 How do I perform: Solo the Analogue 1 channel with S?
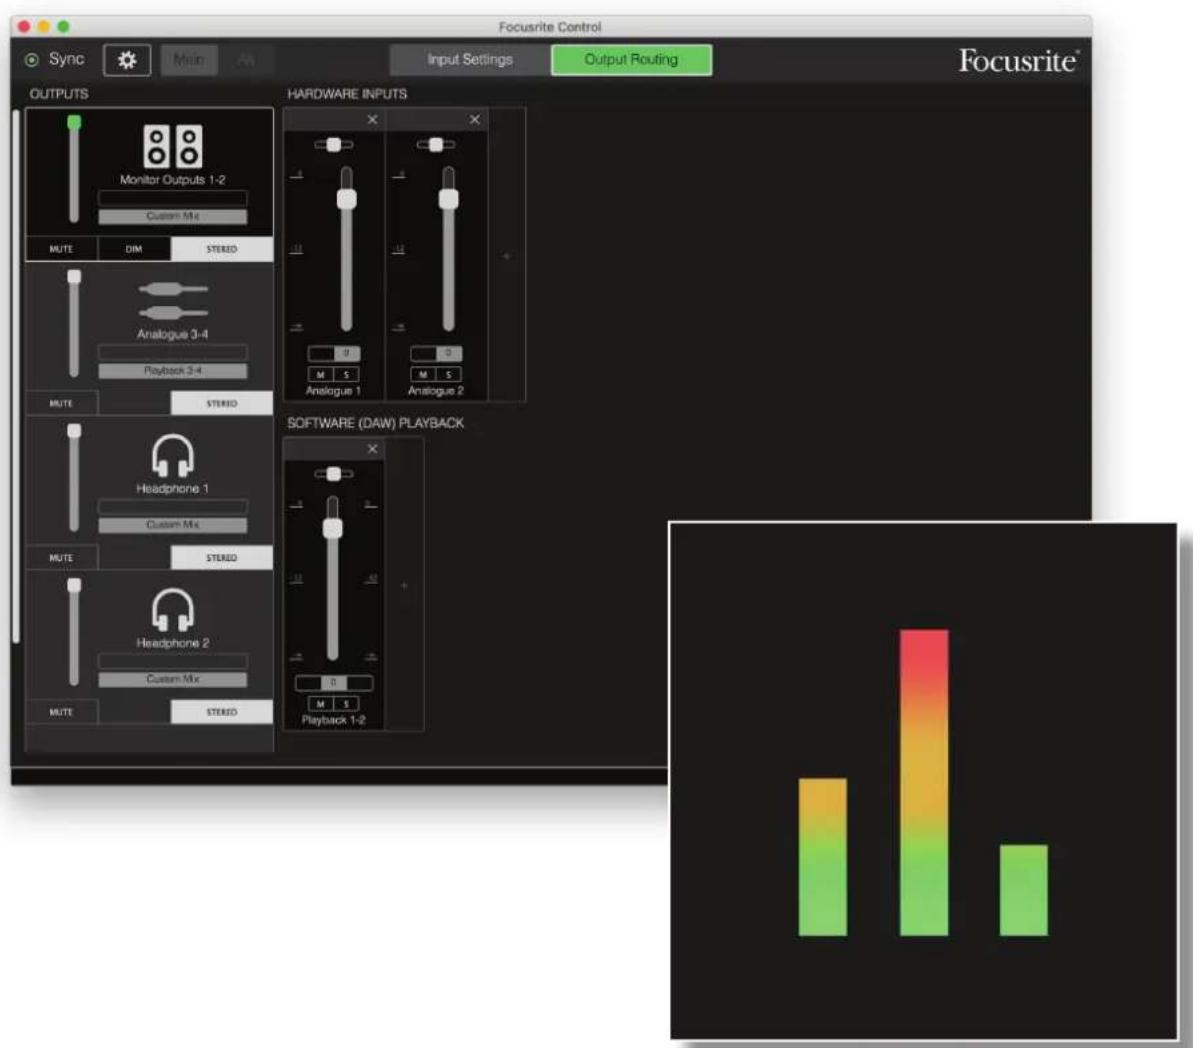coord(346,374)
